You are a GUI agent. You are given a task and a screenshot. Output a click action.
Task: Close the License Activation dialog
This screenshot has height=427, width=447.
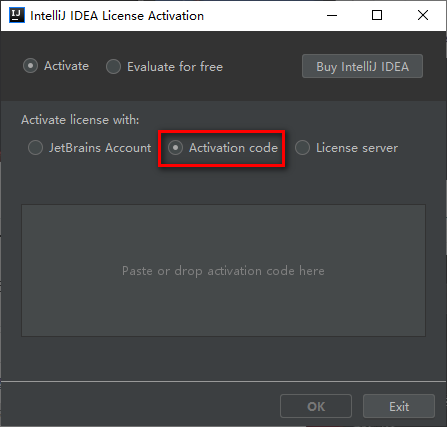coord(423,15)
